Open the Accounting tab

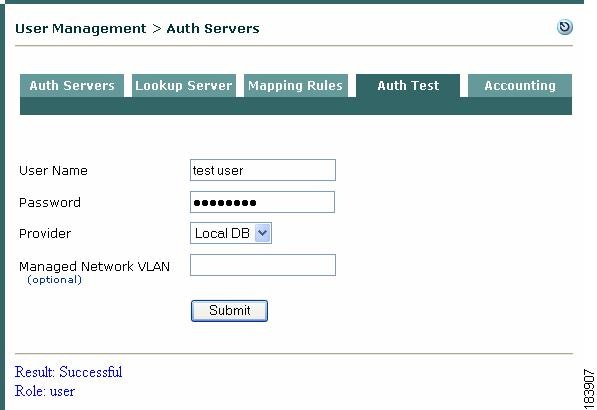[520, 86]
